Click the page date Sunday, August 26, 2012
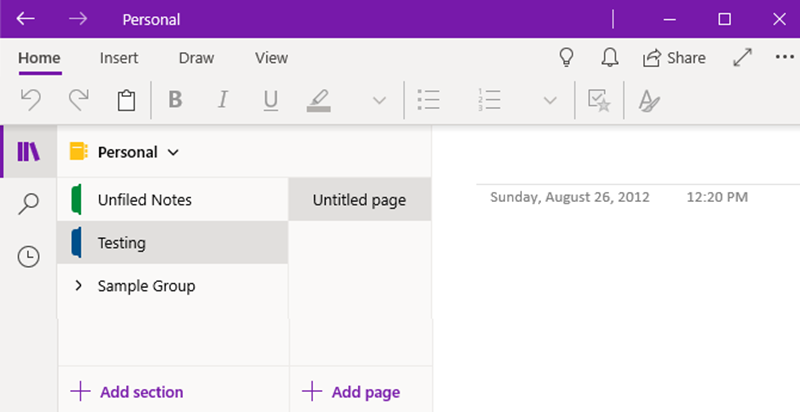This screenshot has height=412, width=800. pyautogui.click(x=570, y=197)
